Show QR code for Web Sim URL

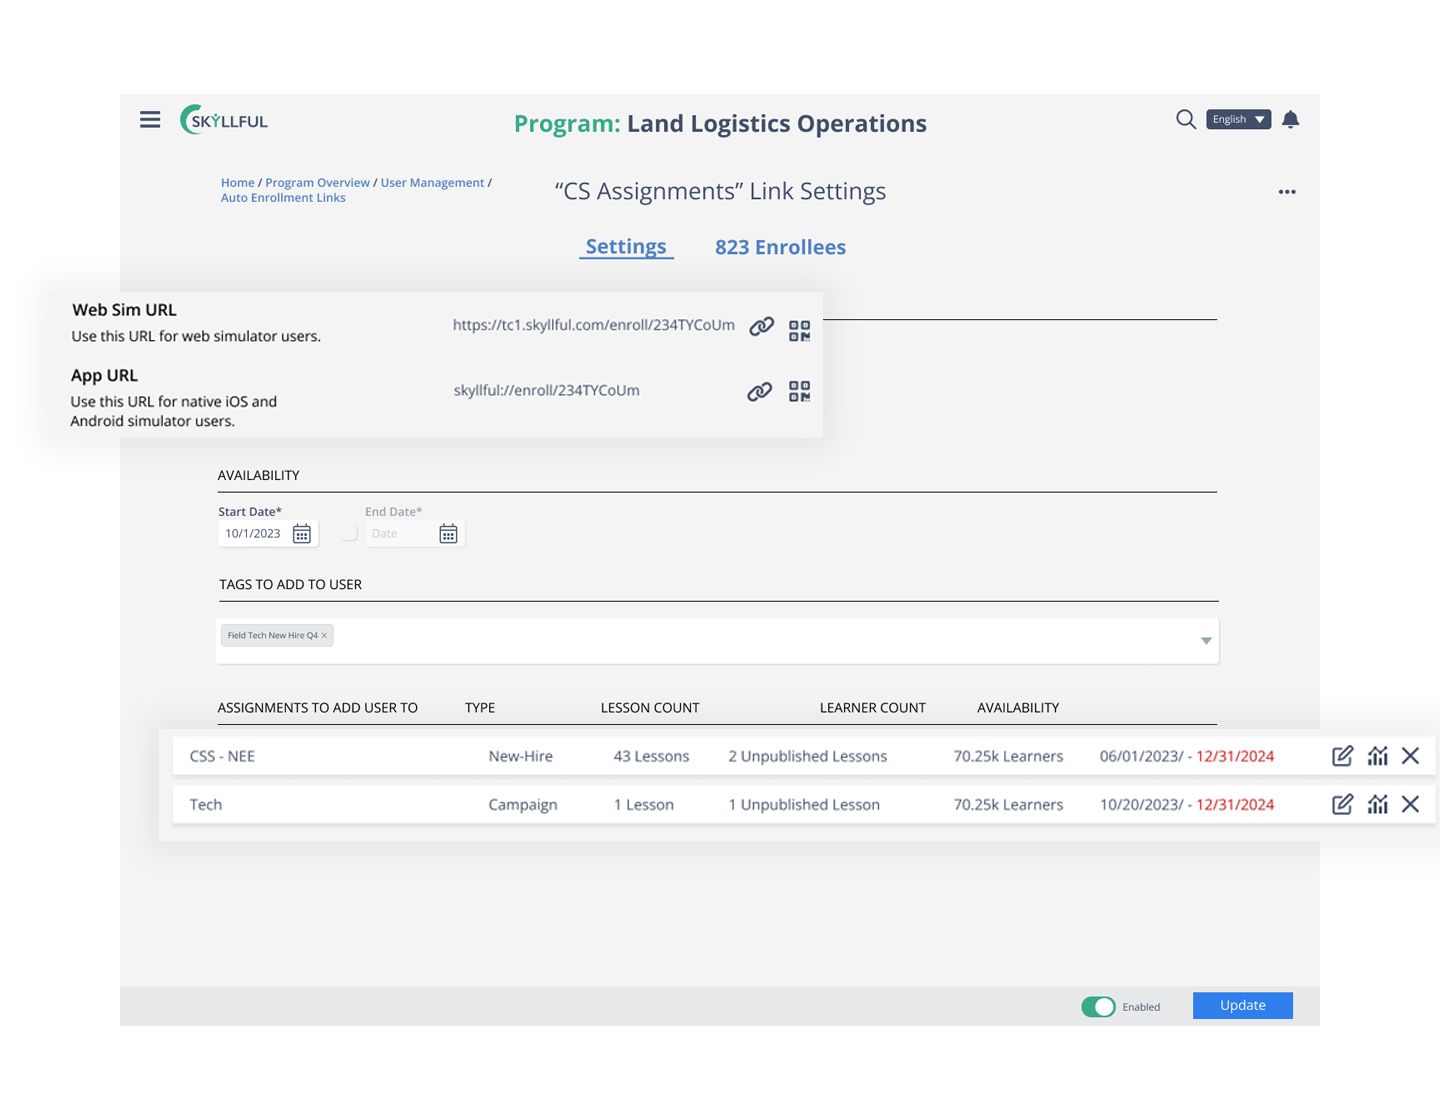(x=799, y=331)
